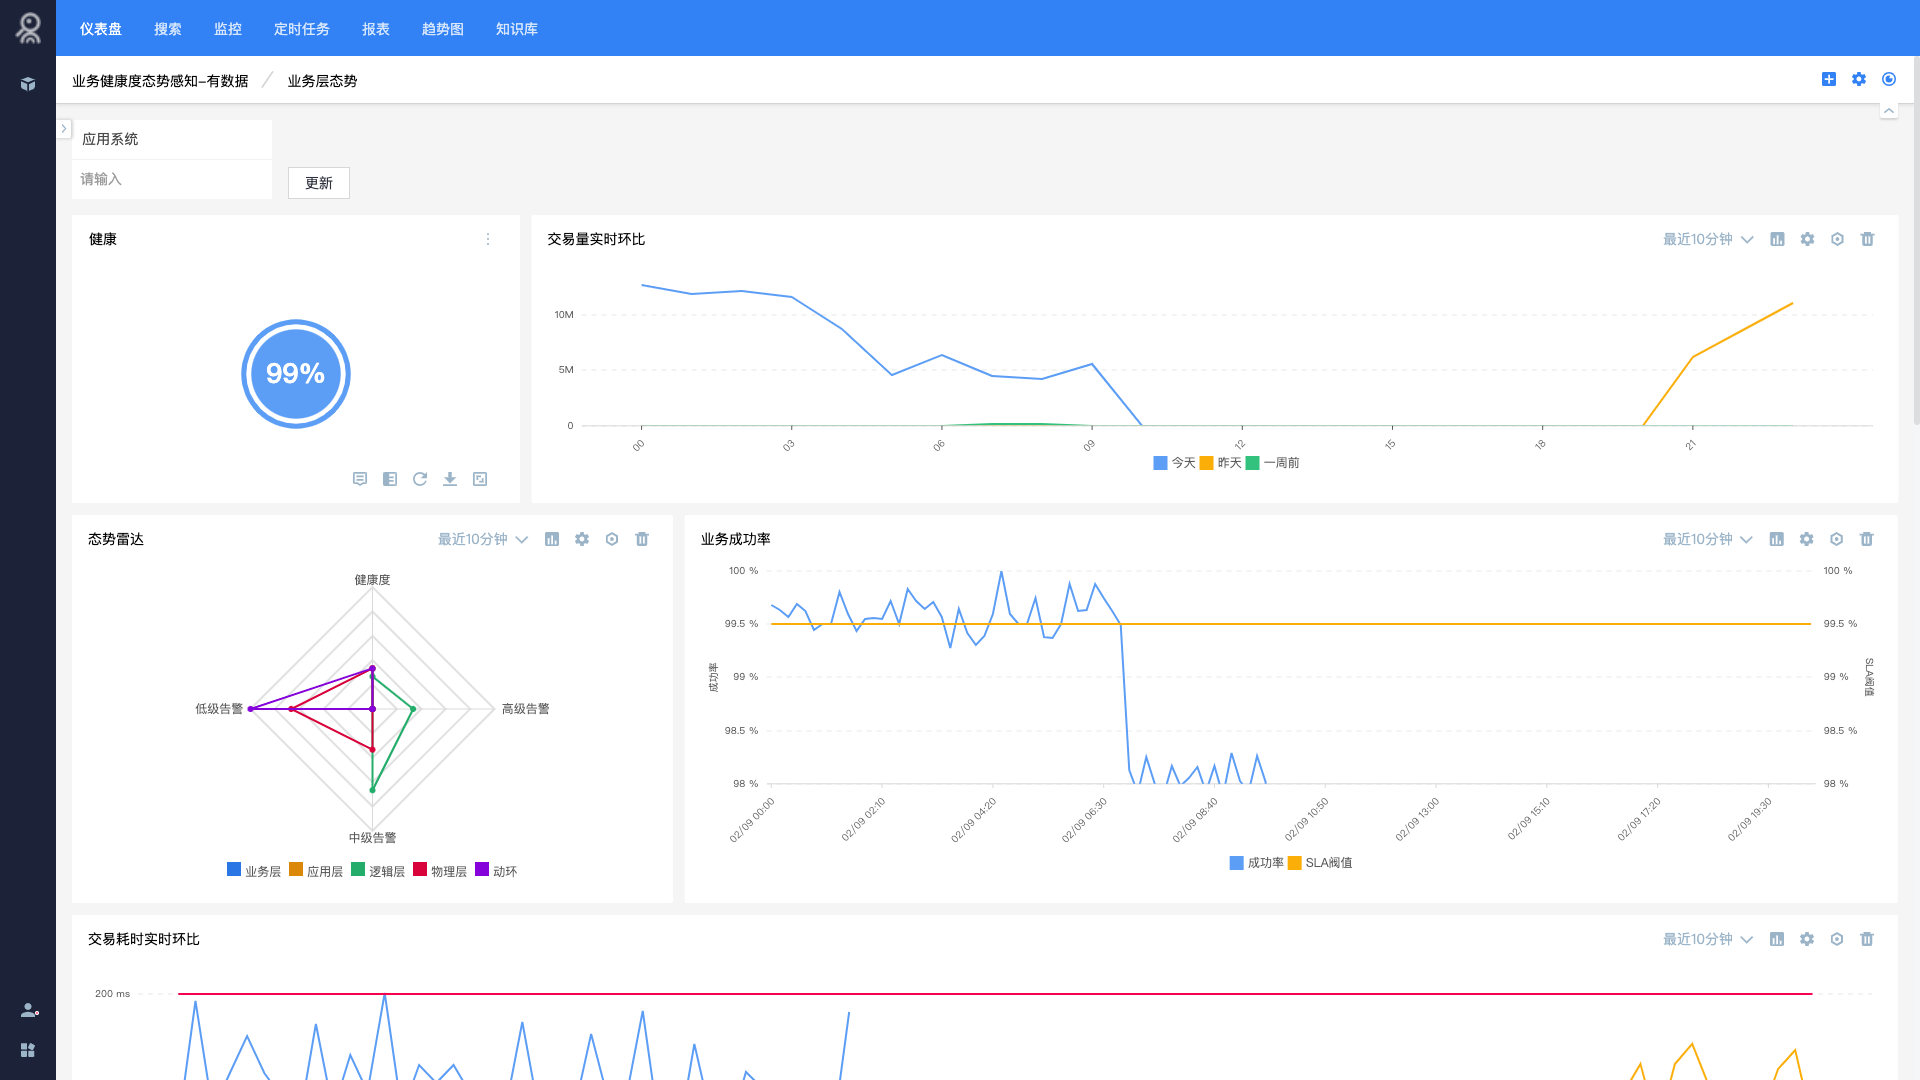Toggle 业务层 legend in radar

(x=254, y=871)
